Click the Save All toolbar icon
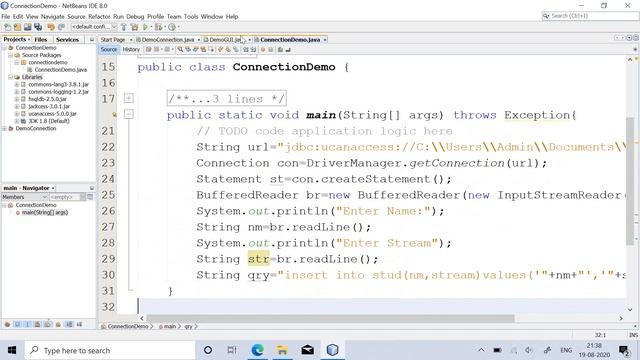This screenshot has height=360, width=640. coord(38,27)
